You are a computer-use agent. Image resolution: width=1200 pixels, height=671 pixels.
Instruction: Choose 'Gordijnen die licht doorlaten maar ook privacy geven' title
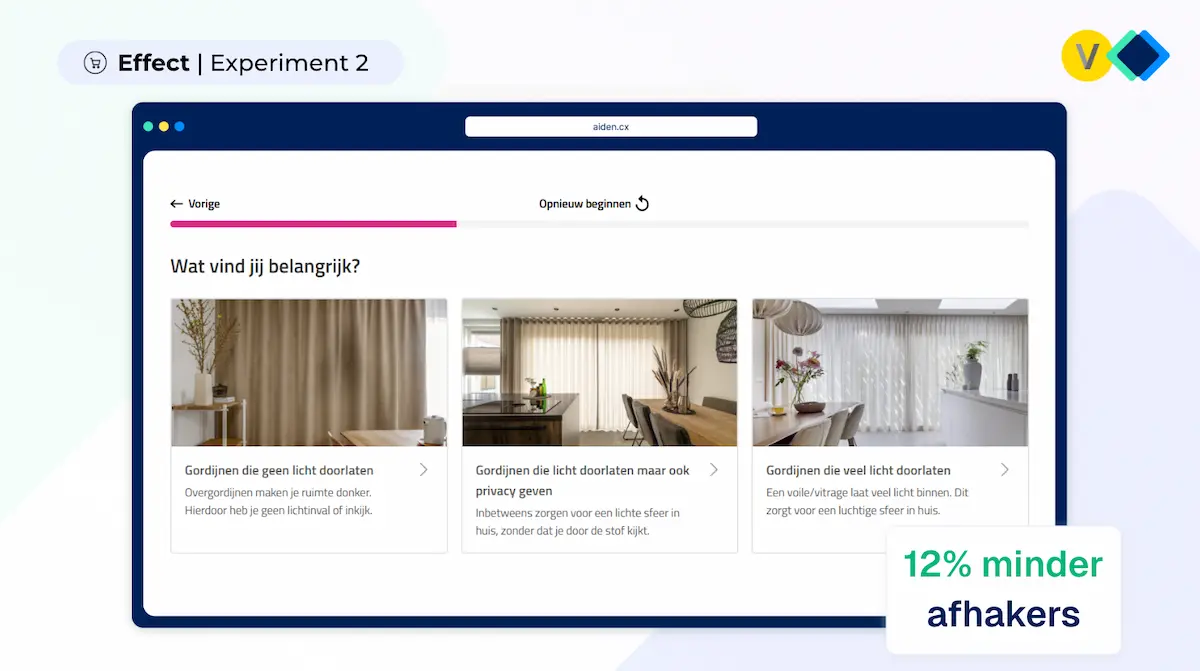tap(583, 481)
